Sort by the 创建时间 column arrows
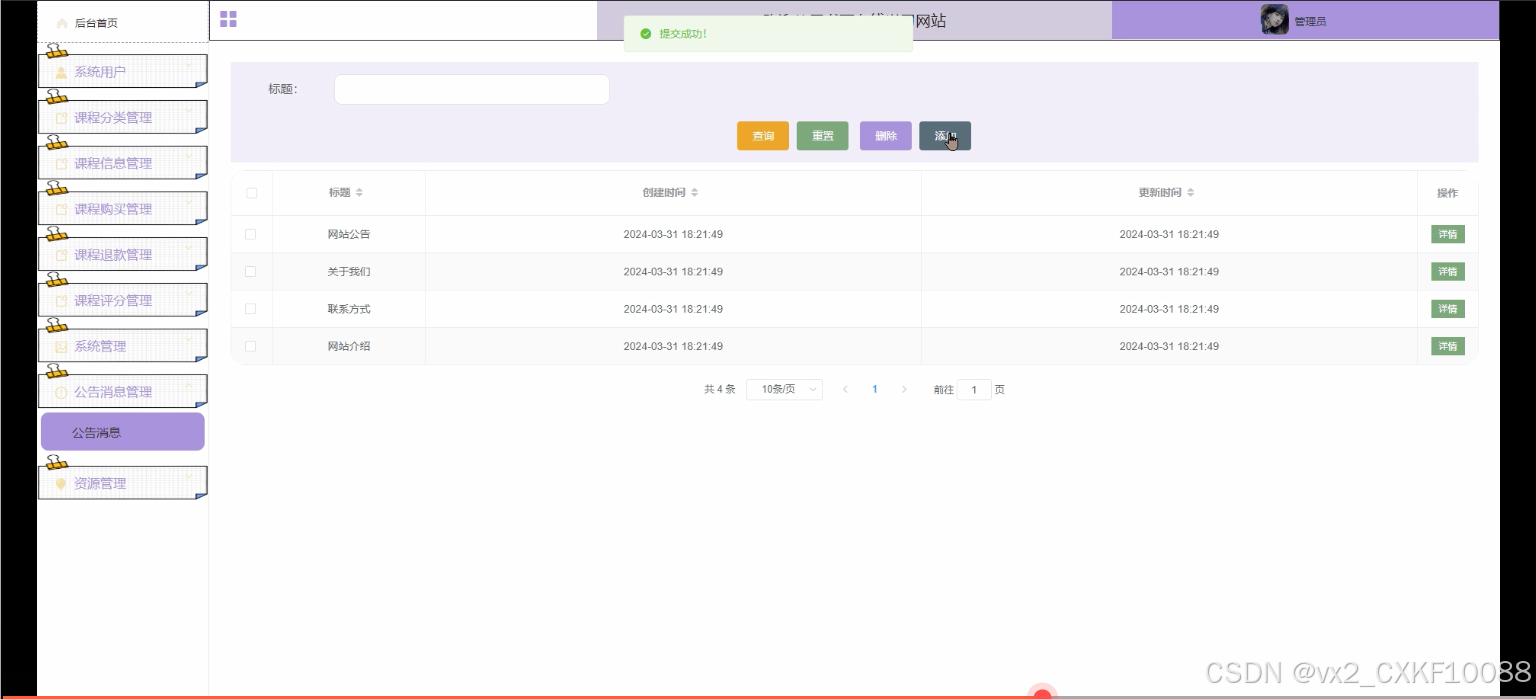Image resolution: width=1536 pixels, height=699 pixels. (694, 193)
